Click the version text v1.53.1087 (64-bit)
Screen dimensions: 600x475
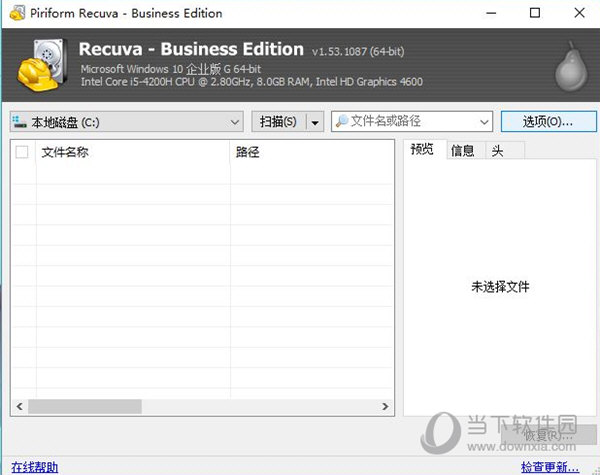click(x=358, y=51)
